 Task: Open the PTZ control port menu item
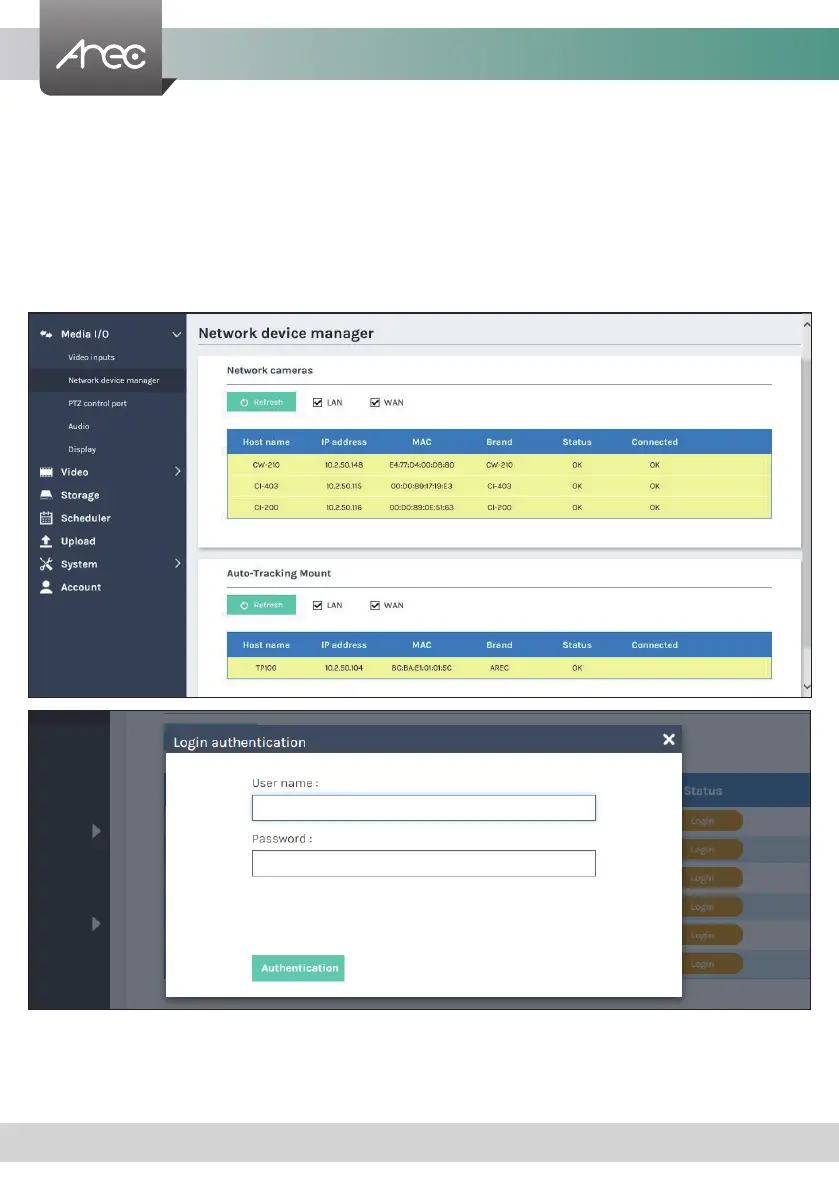pos(97,403)
